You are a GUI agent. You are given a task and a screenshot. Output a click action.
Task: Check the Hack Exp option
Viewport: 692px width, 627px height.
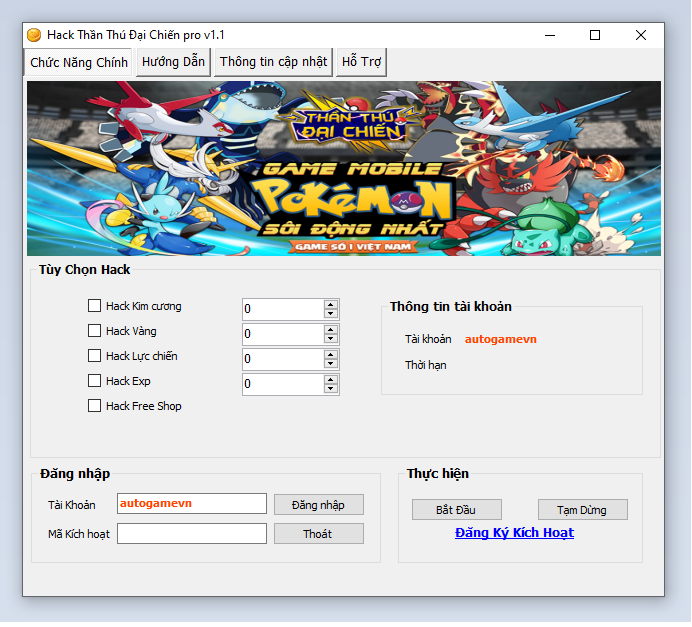pos(95,381)
